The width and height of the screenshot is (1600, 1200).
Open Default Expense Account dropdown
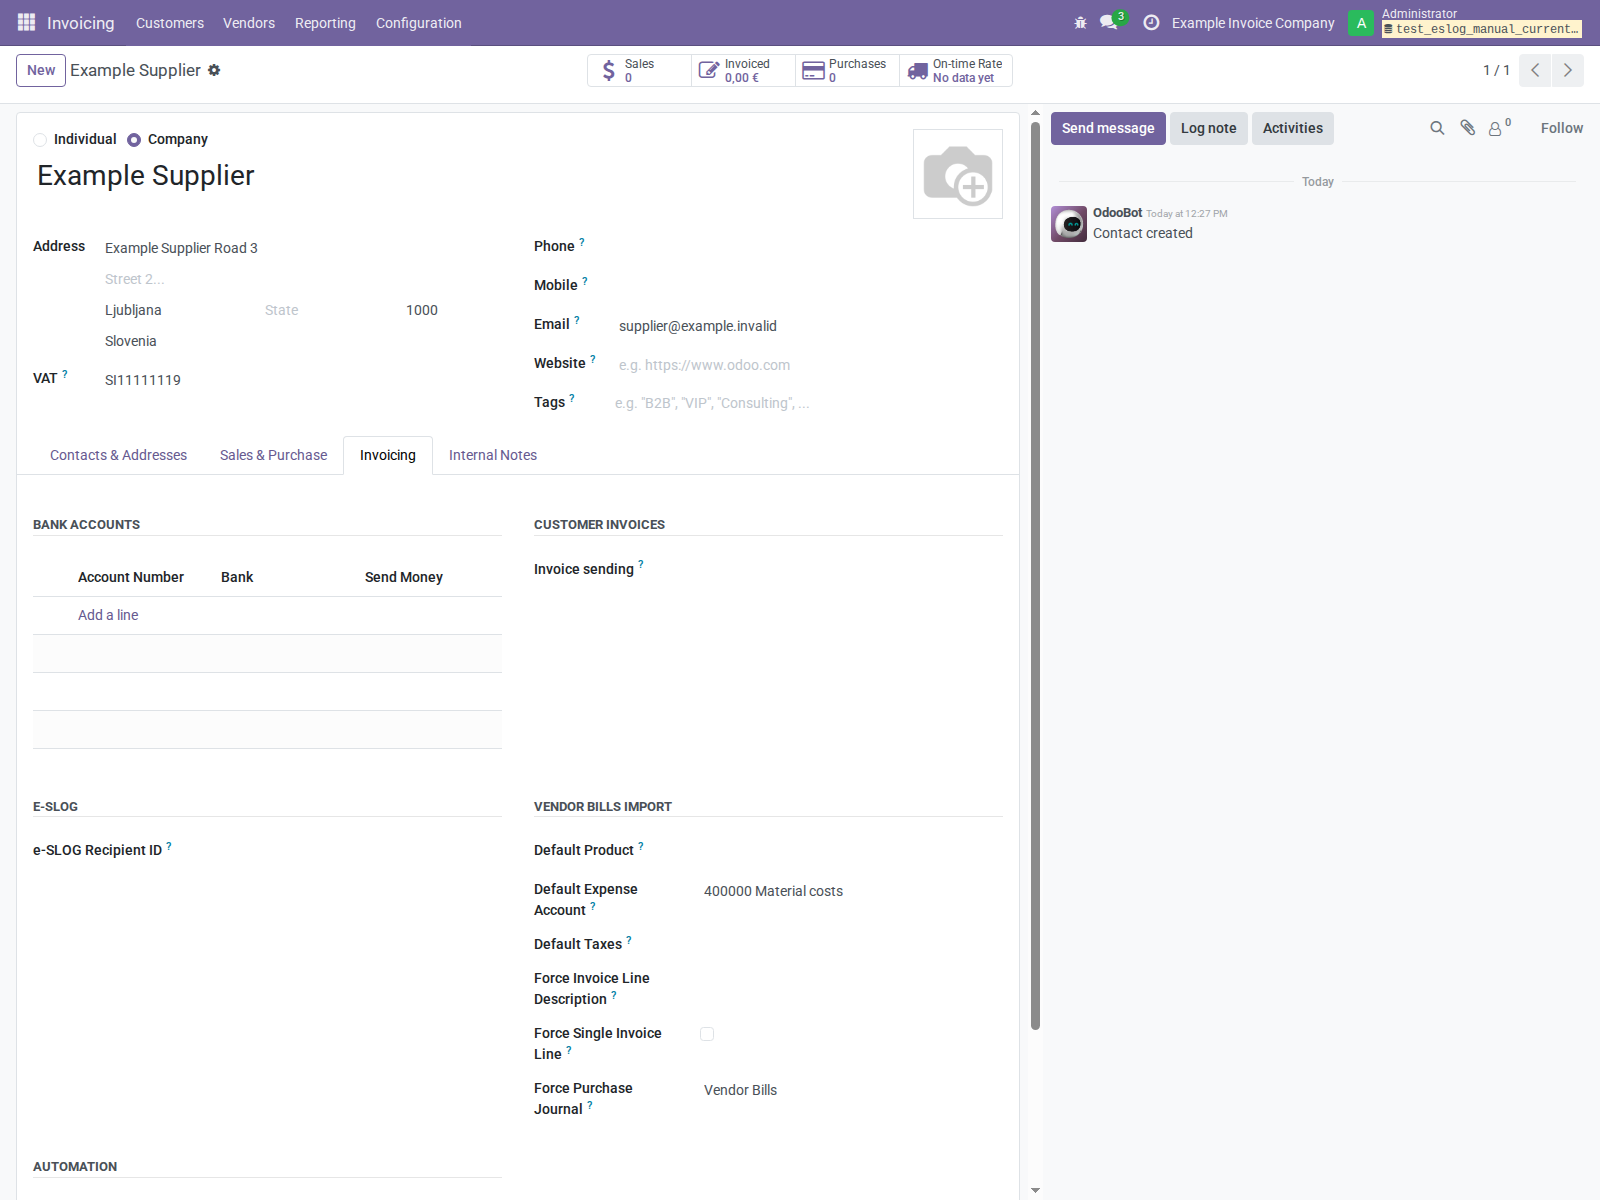853,891
